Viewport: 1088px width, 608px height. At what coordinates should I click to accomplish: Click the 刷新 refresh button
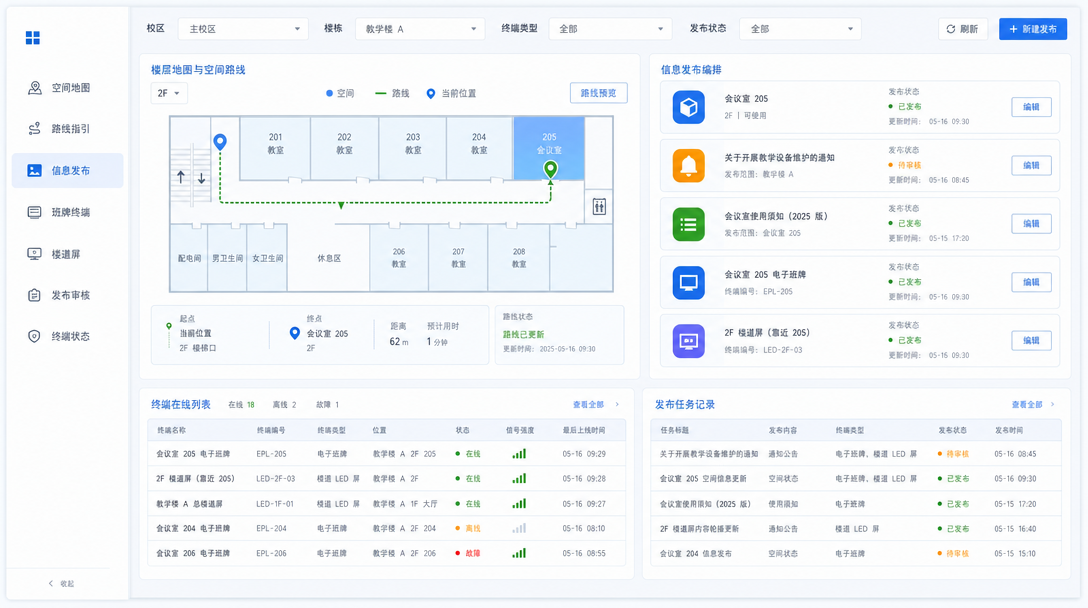click(x=962, y=29)
